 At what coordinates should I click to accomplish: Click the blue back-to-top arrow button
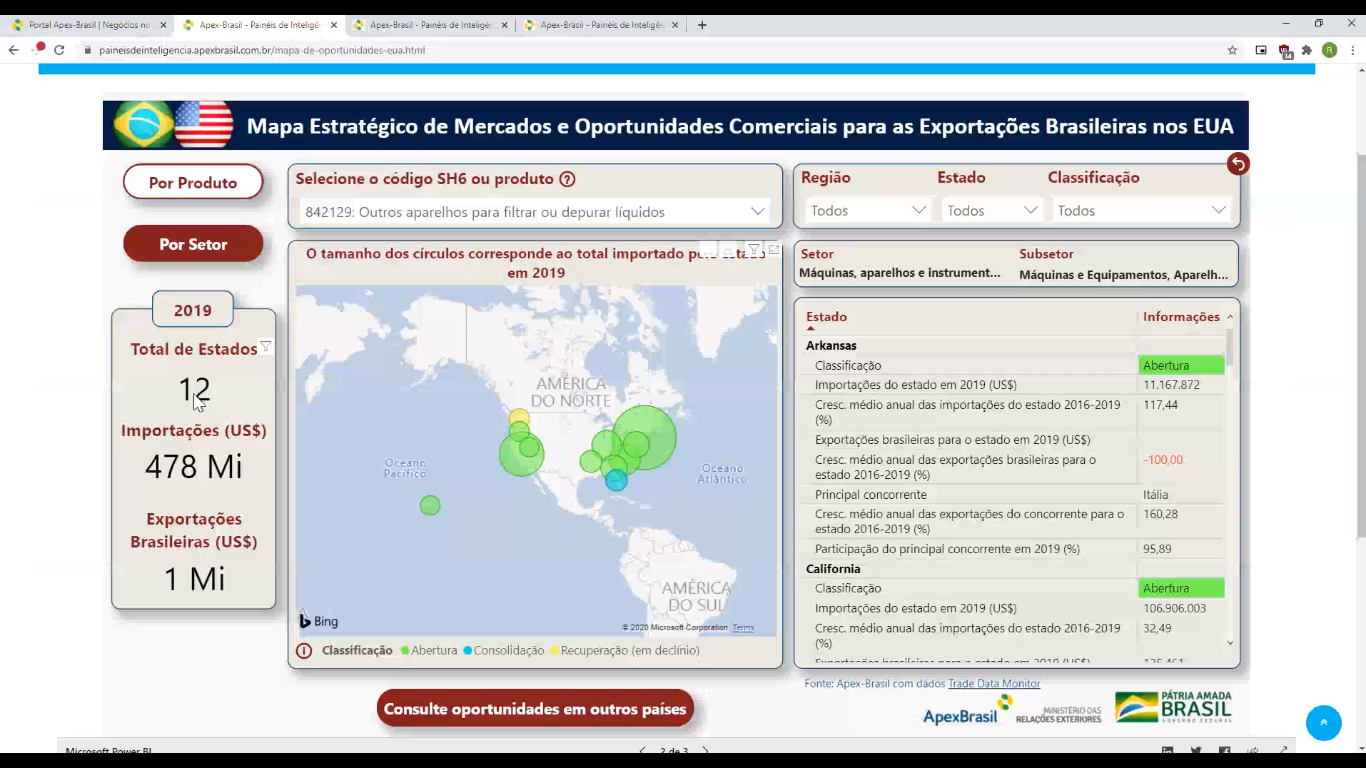[x=1323, y=723]
